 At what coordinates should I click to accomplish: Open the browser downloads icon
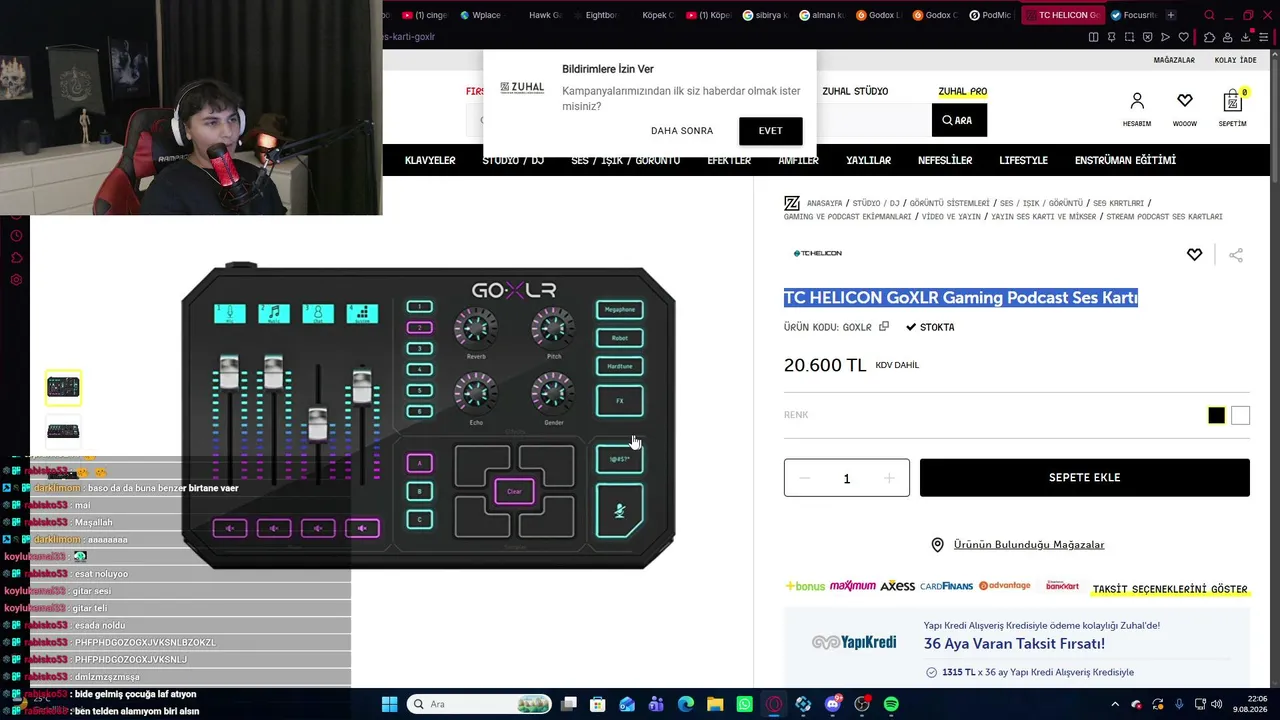tap(1246, 37)
